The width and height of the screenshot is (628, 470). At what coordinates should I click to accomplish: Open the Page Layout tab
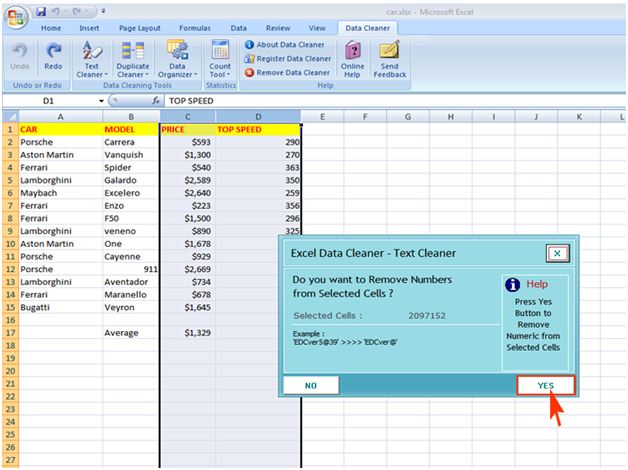pos(139,28)
